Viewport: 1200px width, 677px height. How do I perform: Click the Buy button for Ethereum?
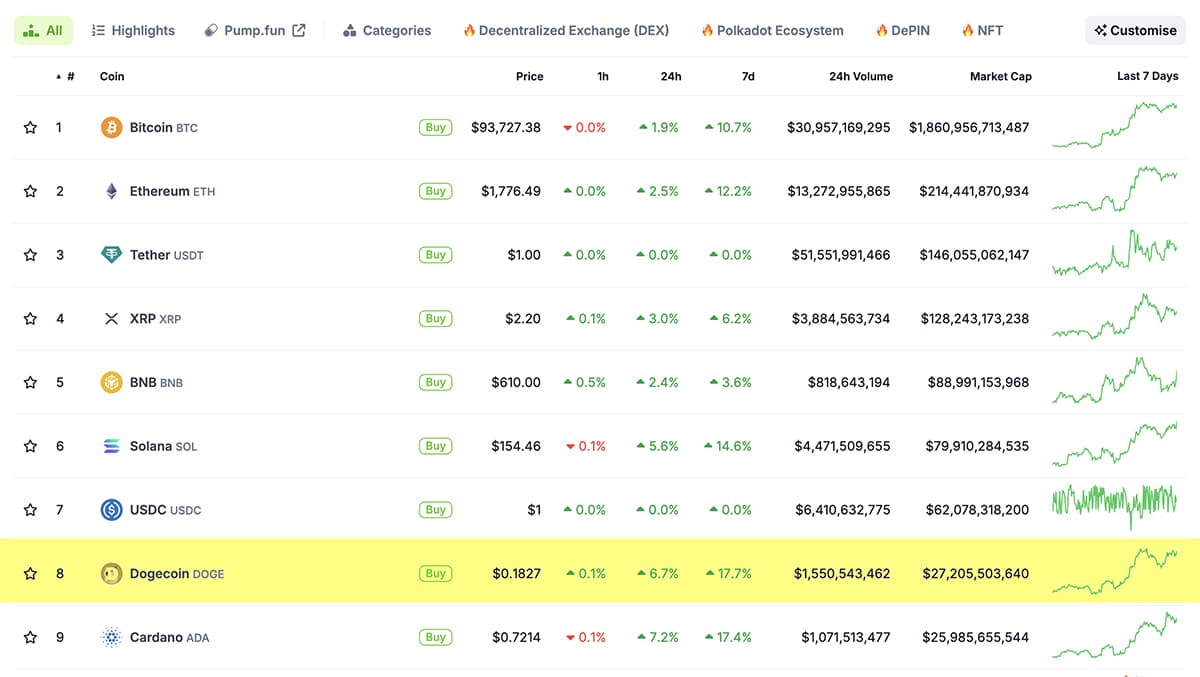click(x=435, y=191)
